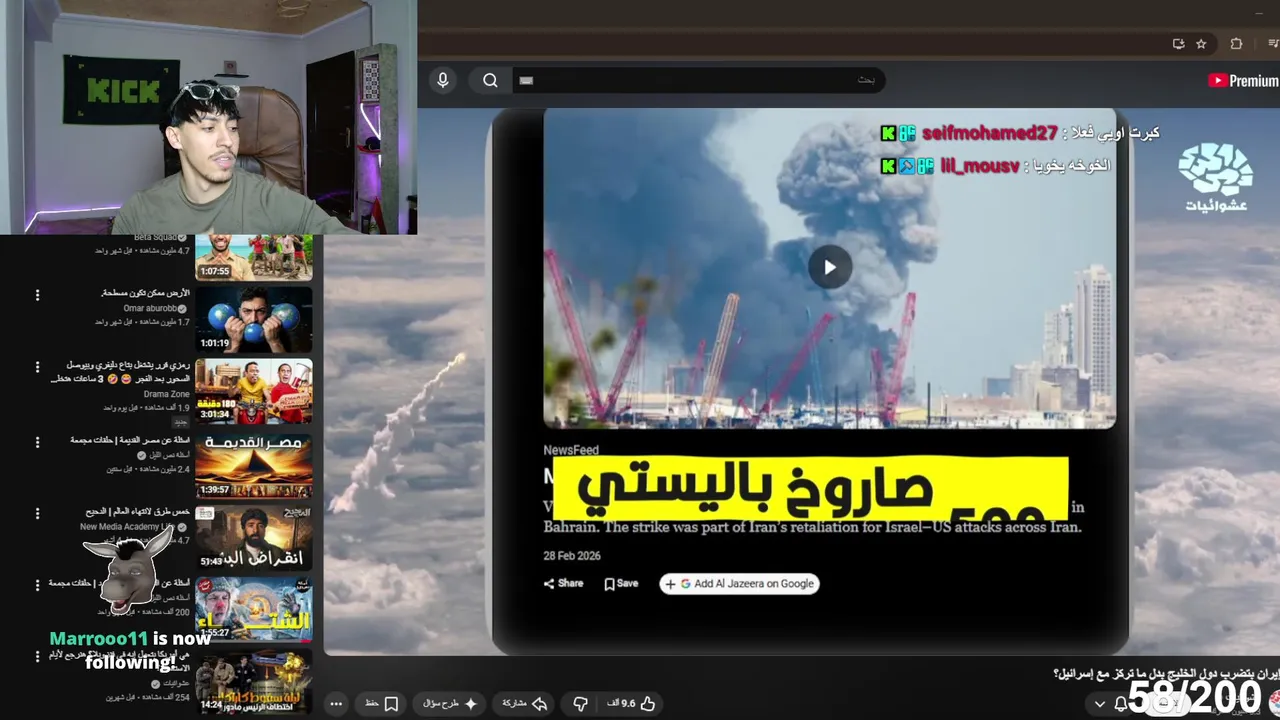Click the NewsFeed label above the headline
This screenshot has height=720, width=1280.
coord(570,450)
